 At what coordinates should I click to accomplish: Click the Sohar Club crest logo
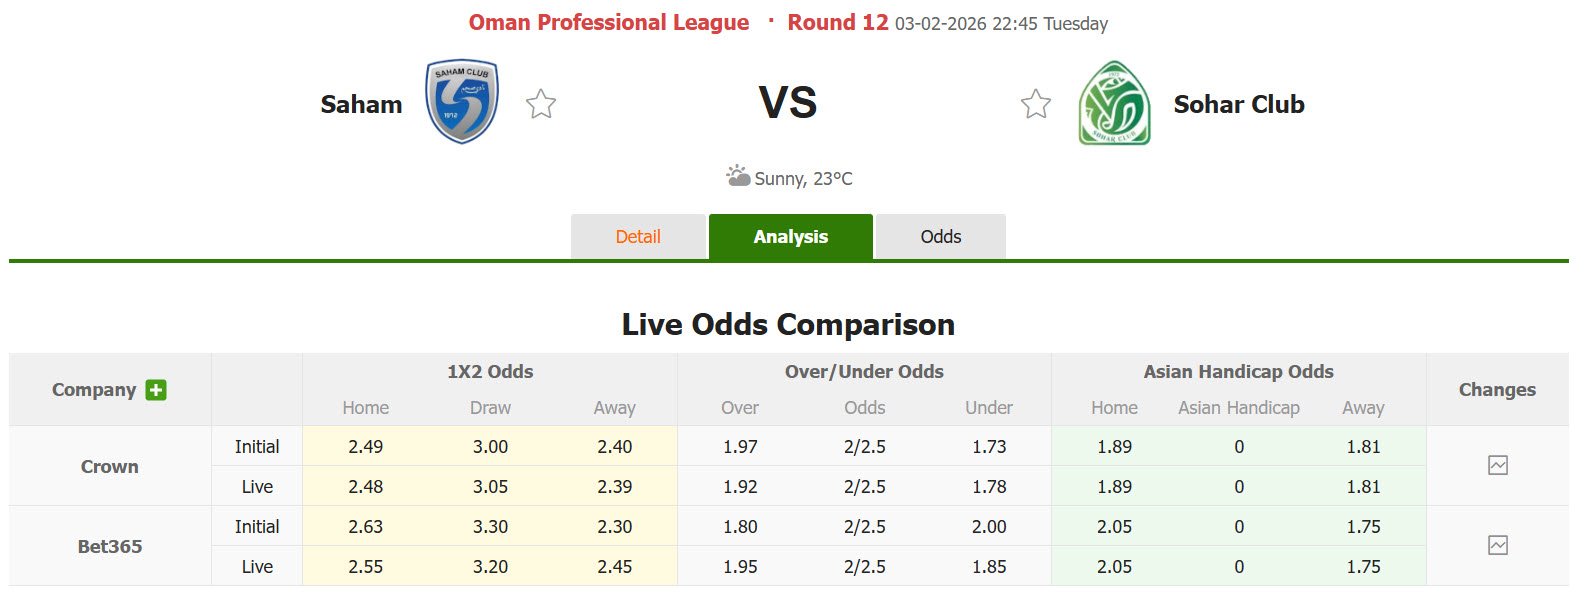click(1114, 103)
